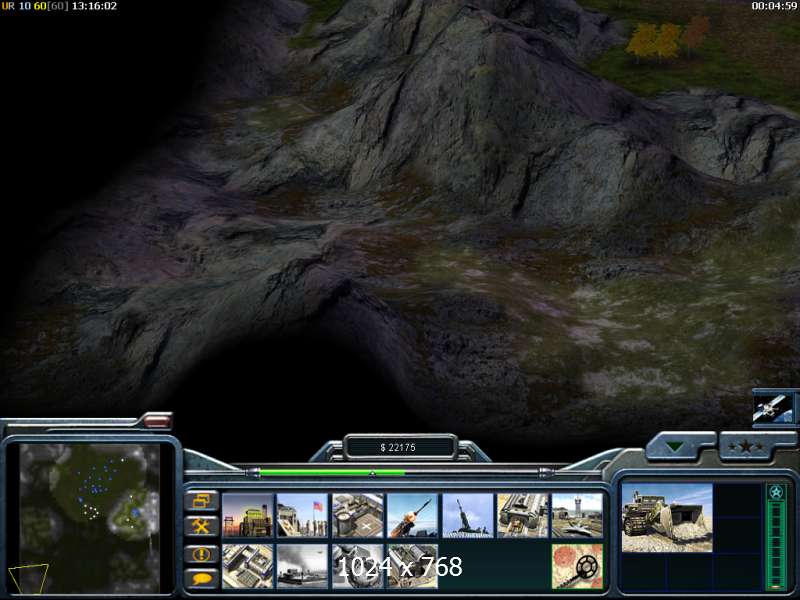The image size is (800, 600).
Task: Click the 13:16:02 clock readout
Action: tap(94, 6)
